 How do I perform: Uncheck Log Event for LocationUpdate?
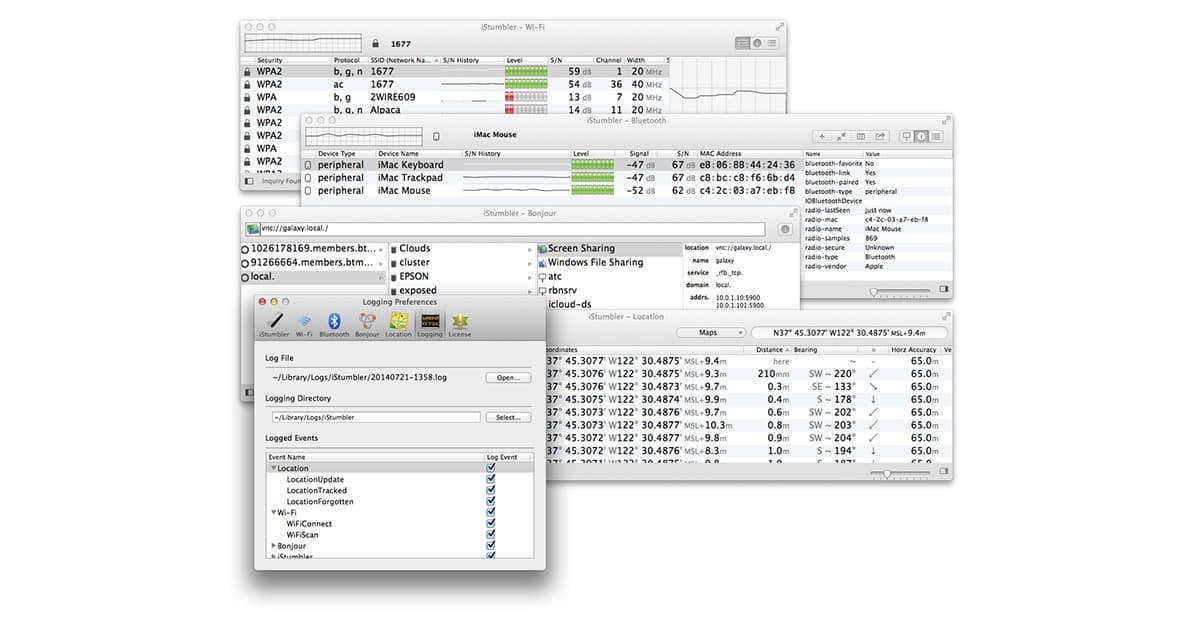(491, 479)
